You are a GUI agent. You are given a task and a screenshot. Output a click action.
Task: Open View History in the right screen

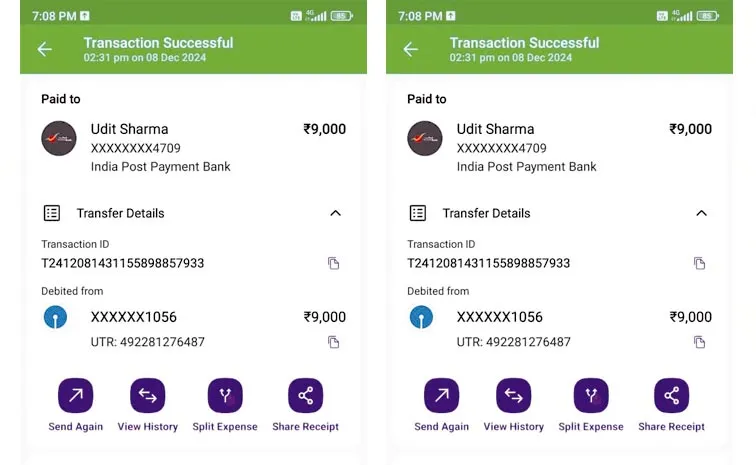tap(514, 396)
